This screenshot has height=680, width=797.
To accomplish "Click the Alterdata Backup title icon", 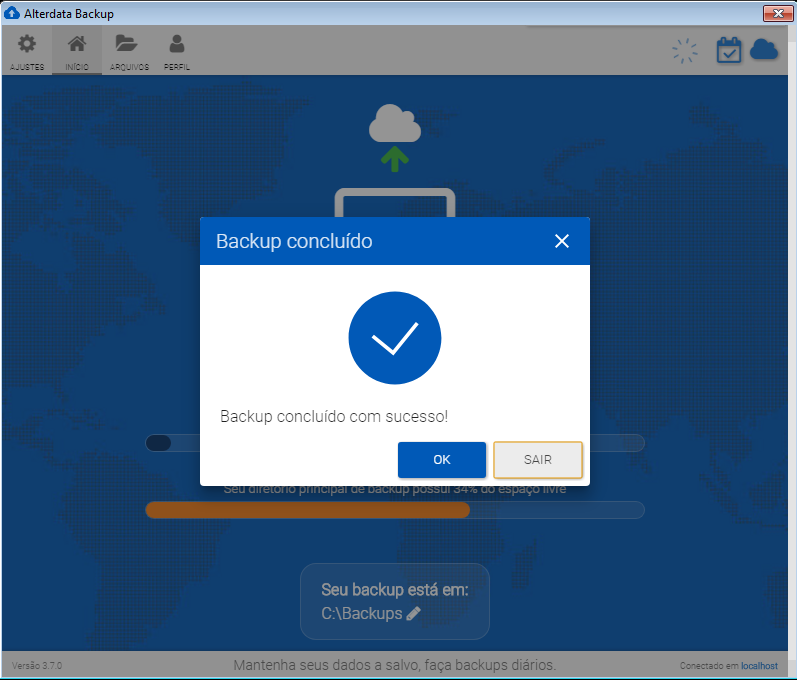I will (x=11, y=13).
